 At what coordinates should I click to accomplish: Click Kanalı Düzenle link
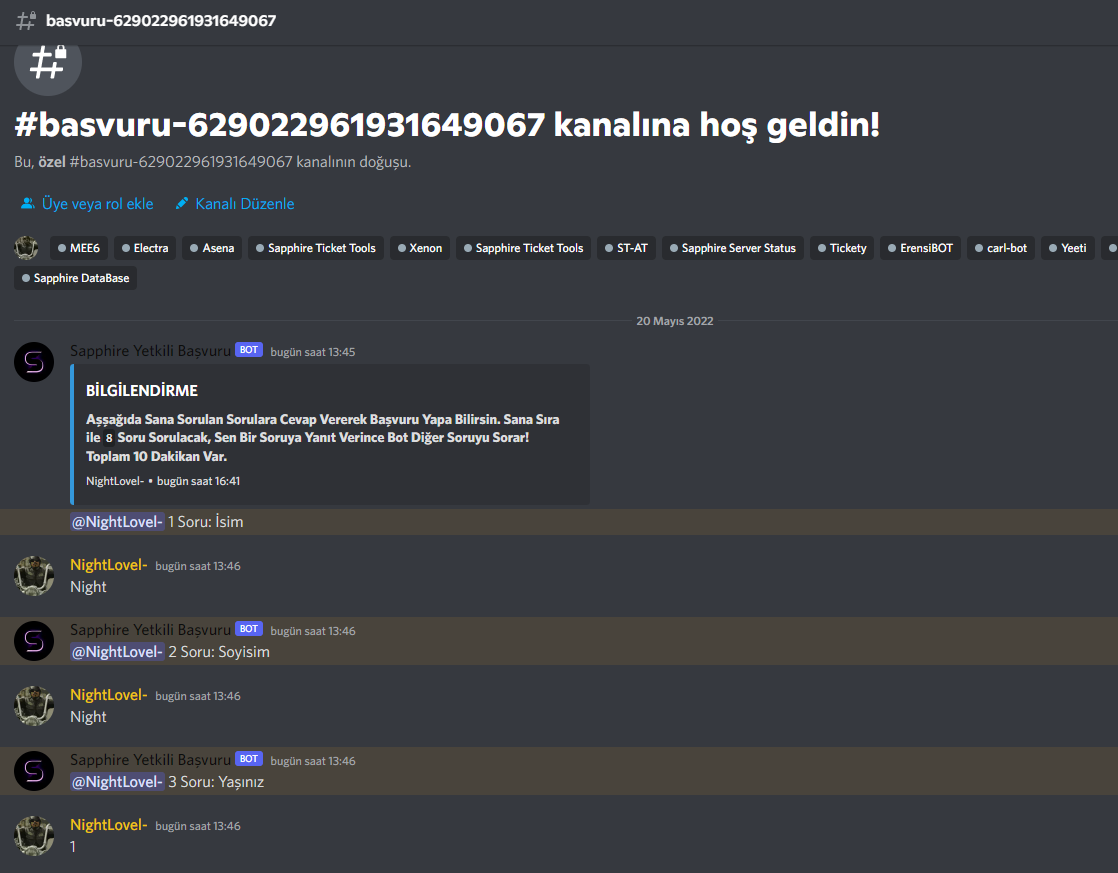click(x=245, y=203)
